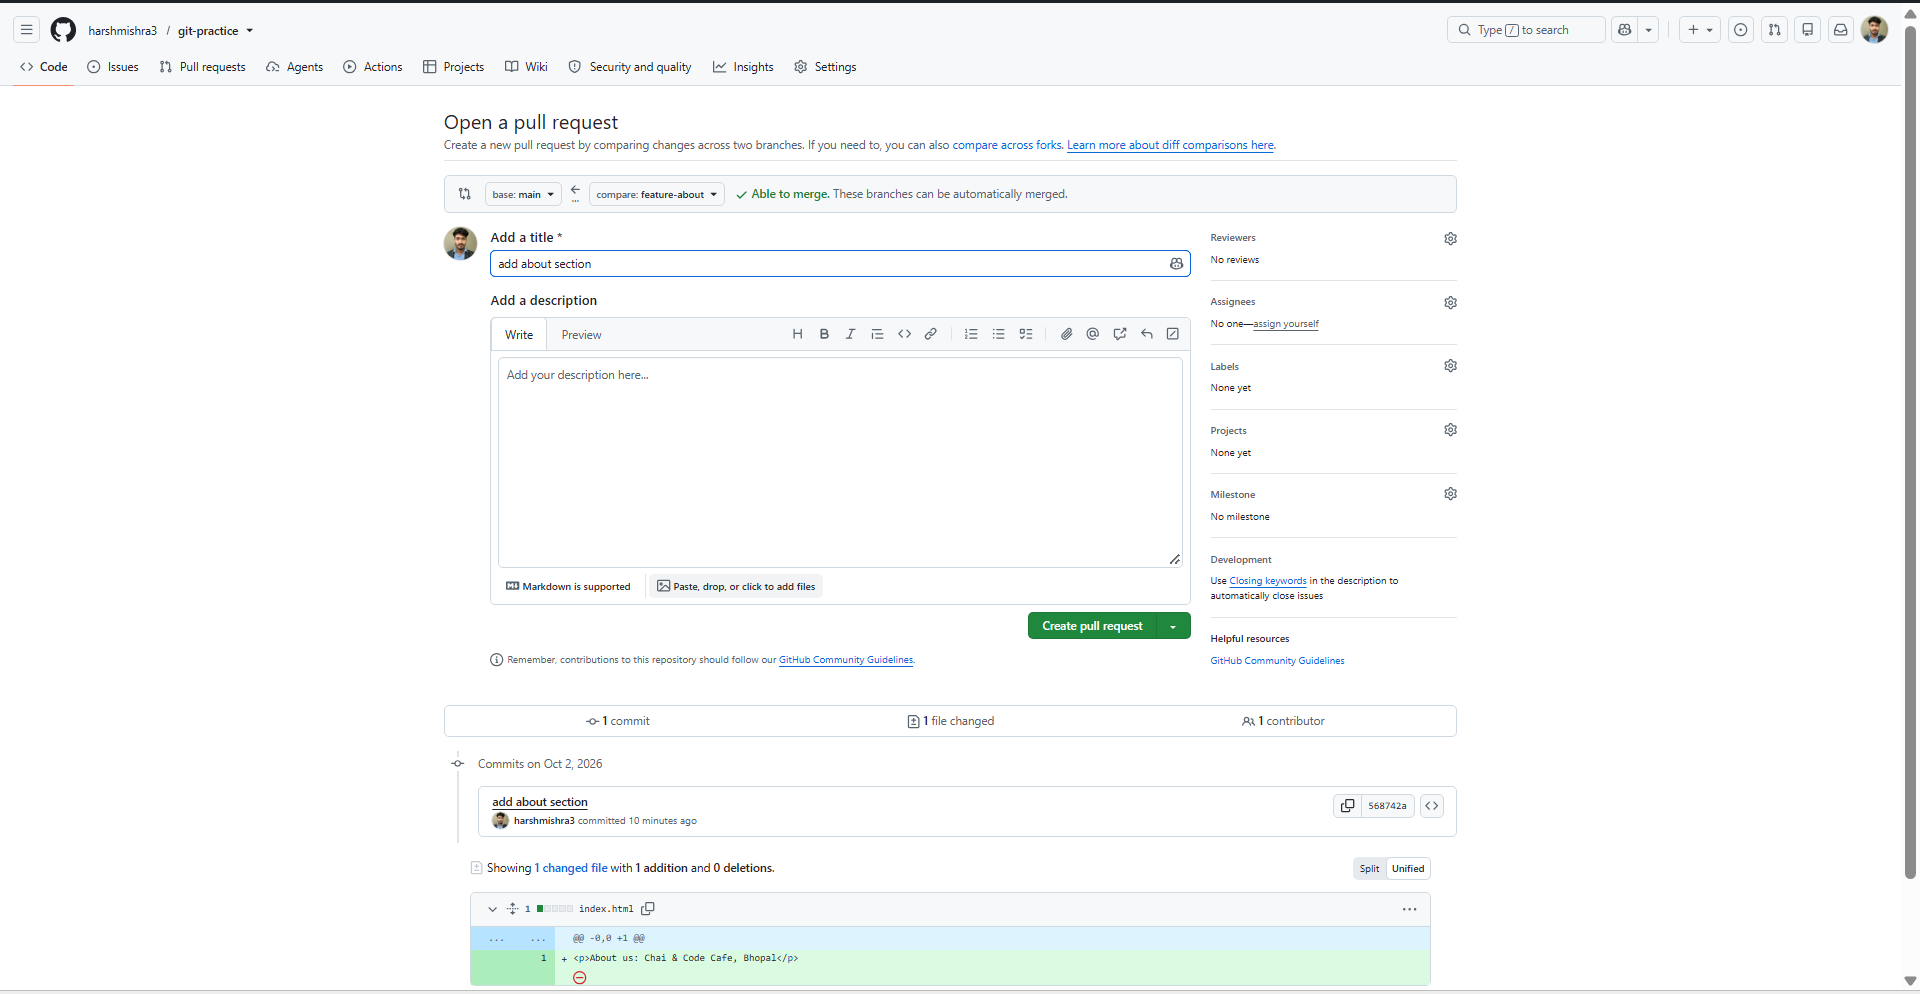Image resolution: width=1920 pixels, height=994 pixels.
Task: Apply italic formatting icon
Action: pos(850,334)
